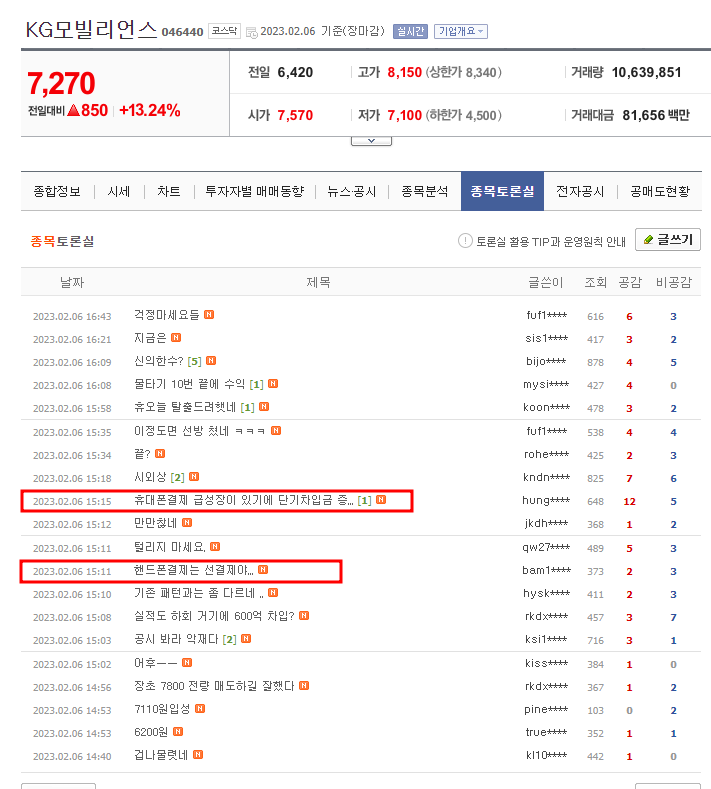Open the post titled 만만찮네
Screen dimensions: 711x789
pyautogui.click(x=155, y=523)
